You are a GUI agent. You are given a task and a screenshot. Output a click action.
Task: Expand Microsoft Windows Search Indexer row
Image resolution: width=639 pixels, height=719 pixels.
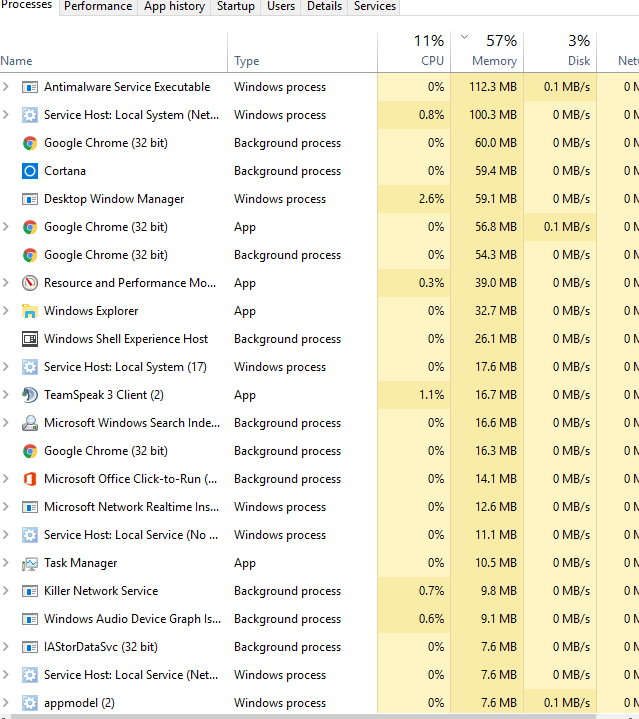(6, 422)
